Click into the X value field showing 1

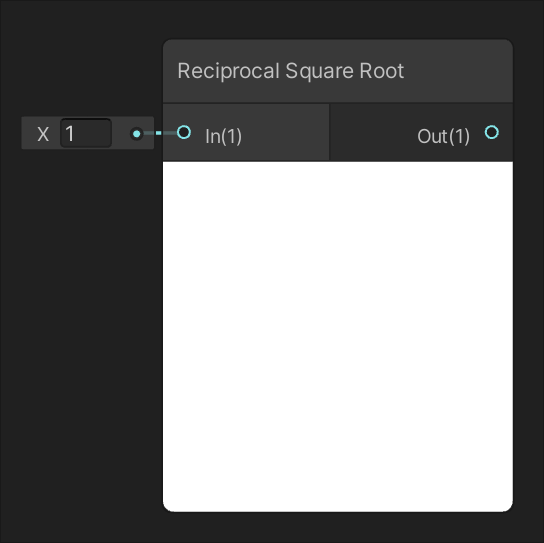pyautogui.click(x=86, y=133)
